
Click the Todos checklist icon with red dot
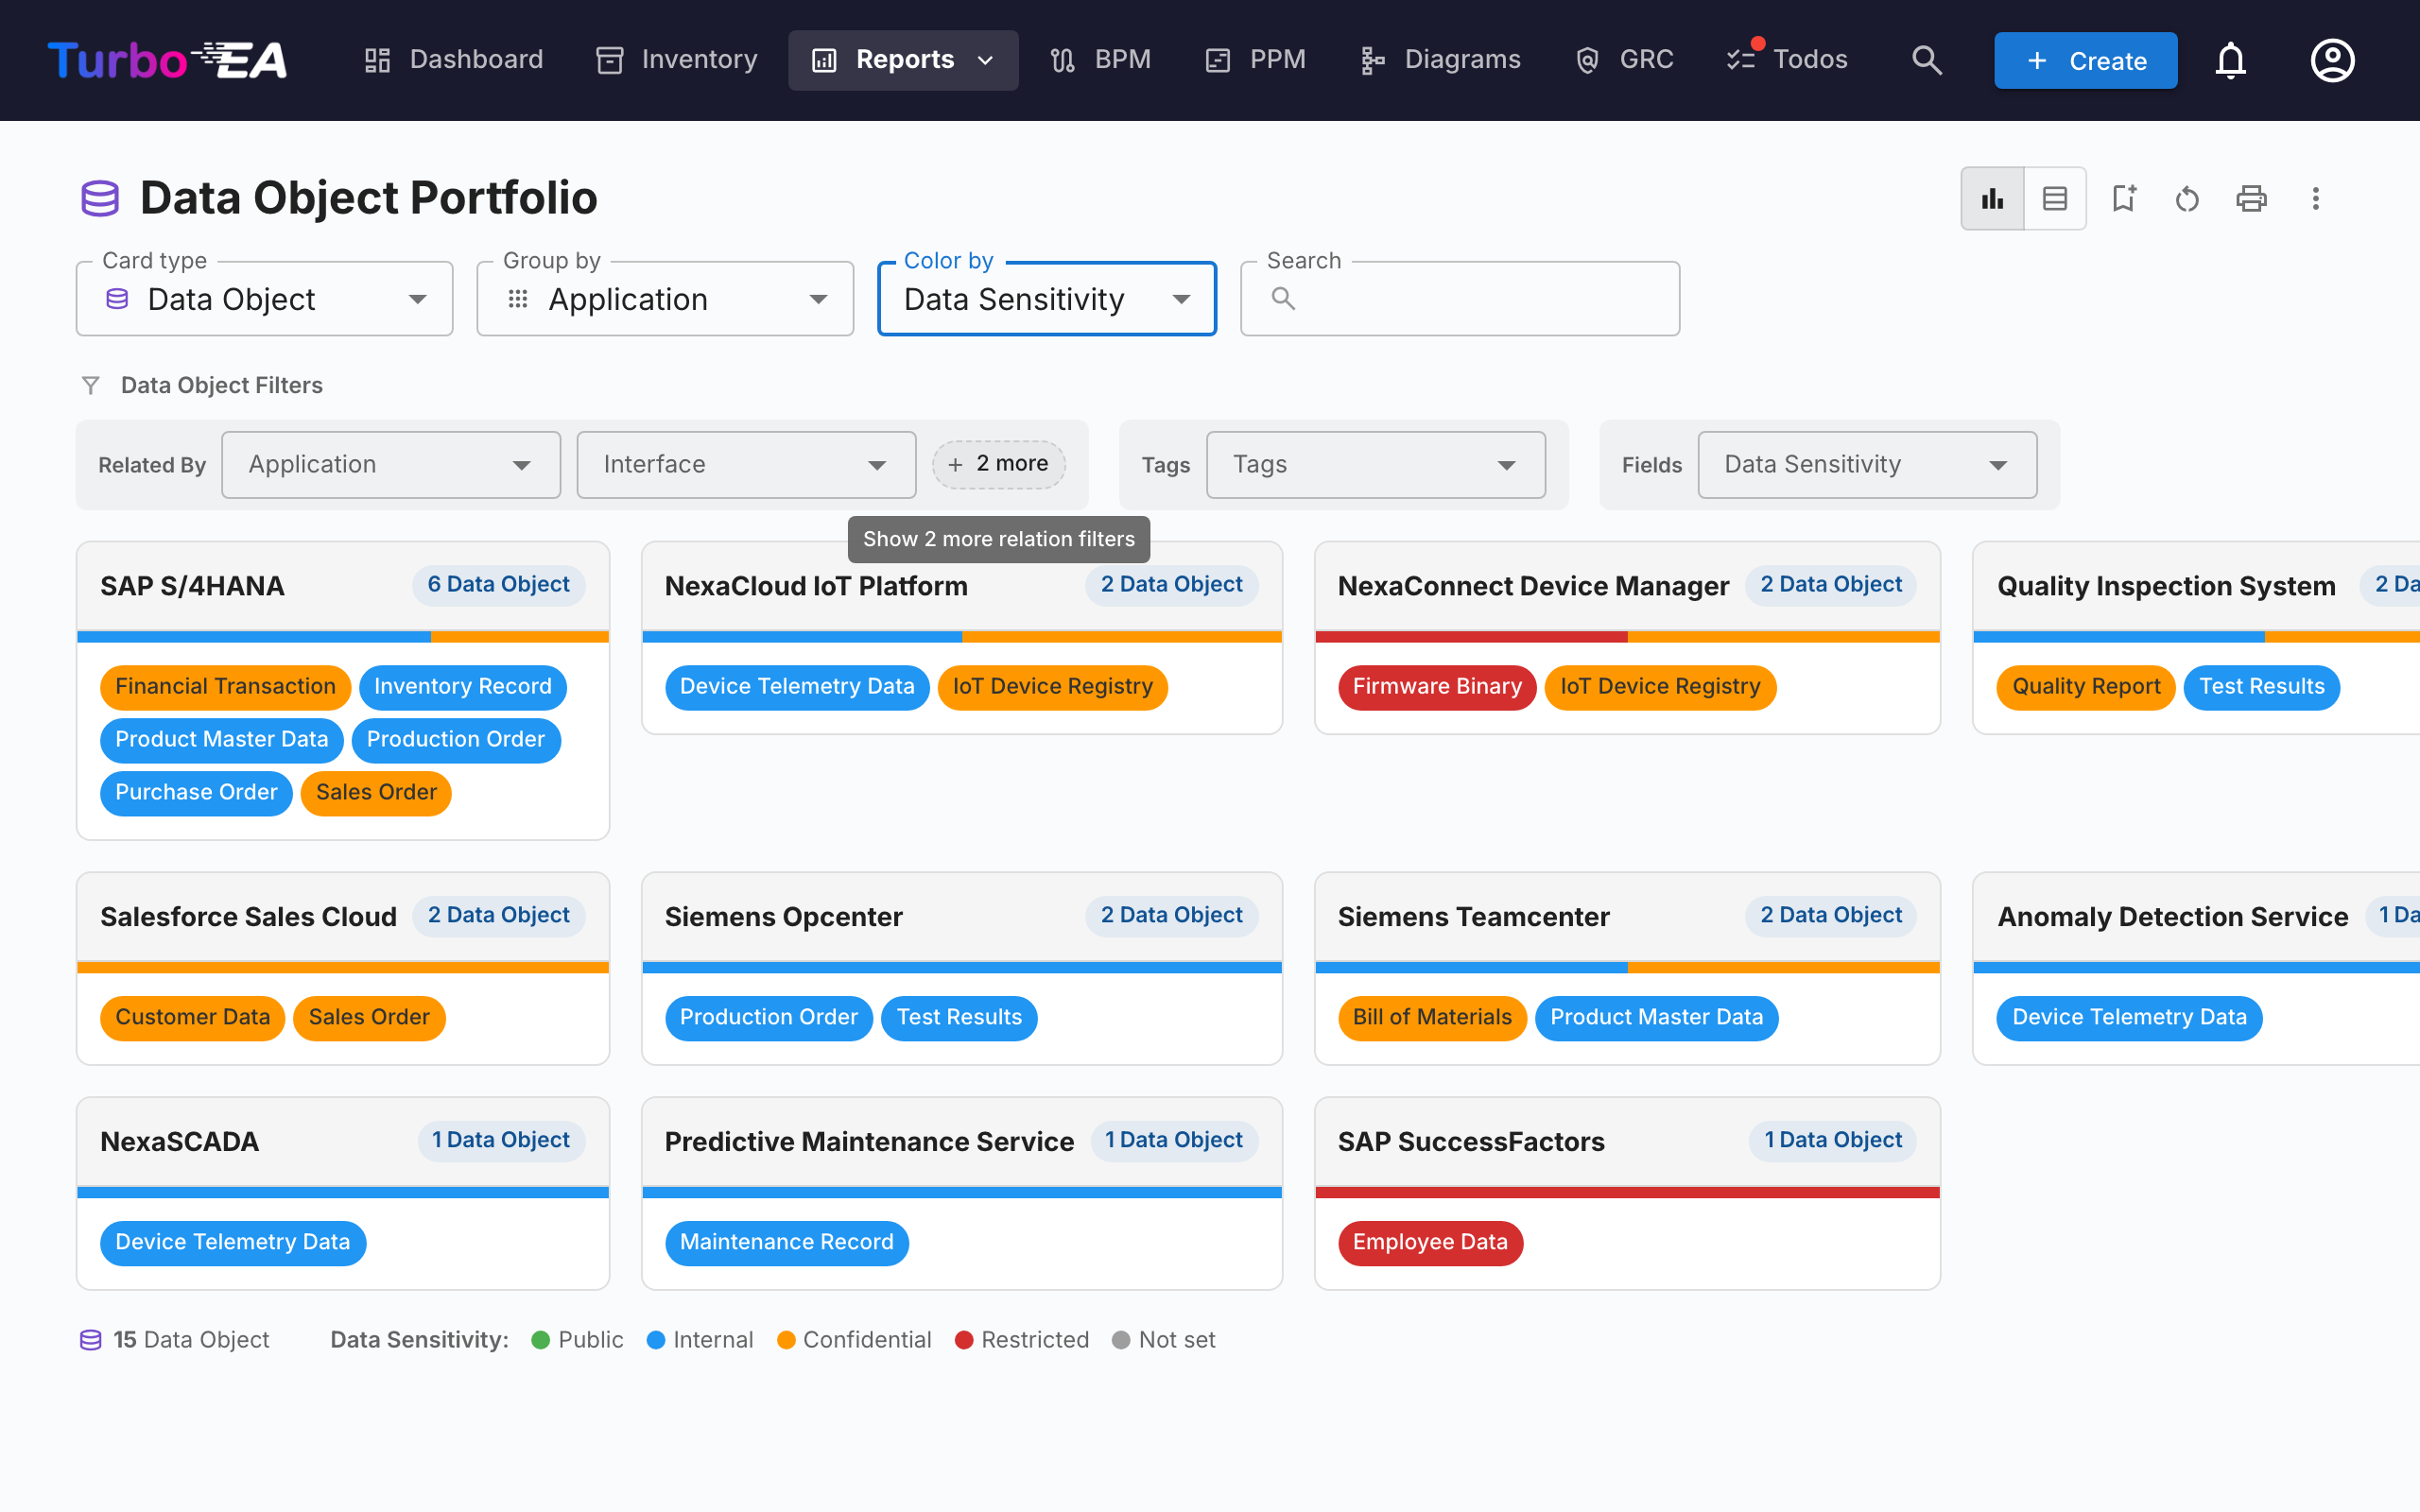(1741, 60)
